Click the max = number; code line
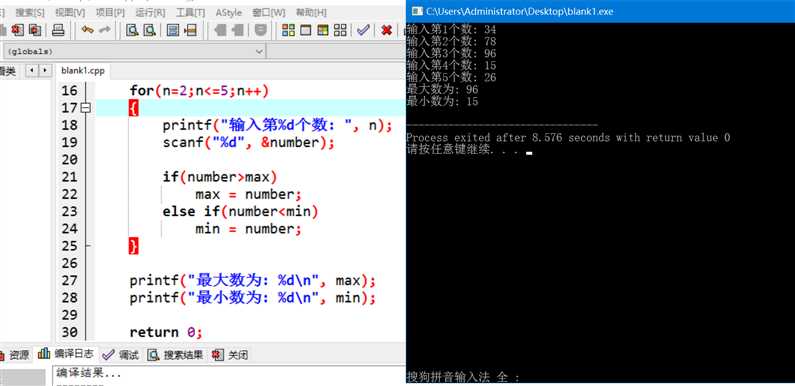The image size is (795, 386). pyautogui.click(x=248, y=194)
